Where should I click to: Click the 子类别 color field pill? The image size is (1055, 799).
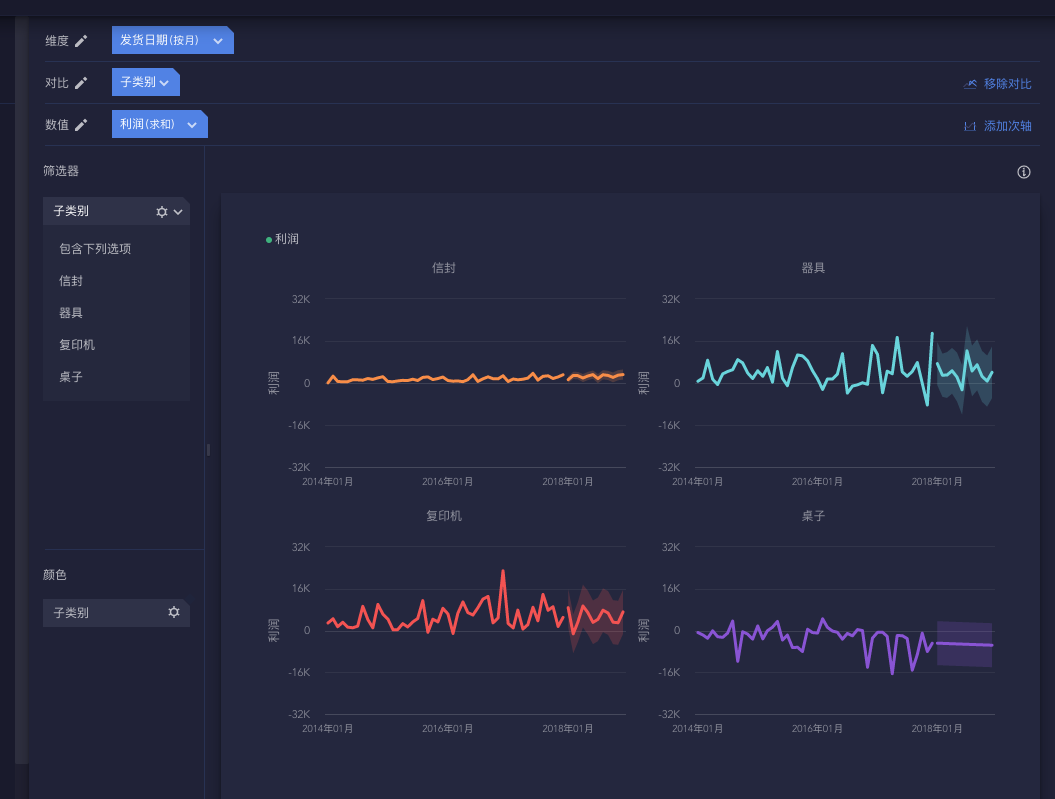(x=116, y=613)
